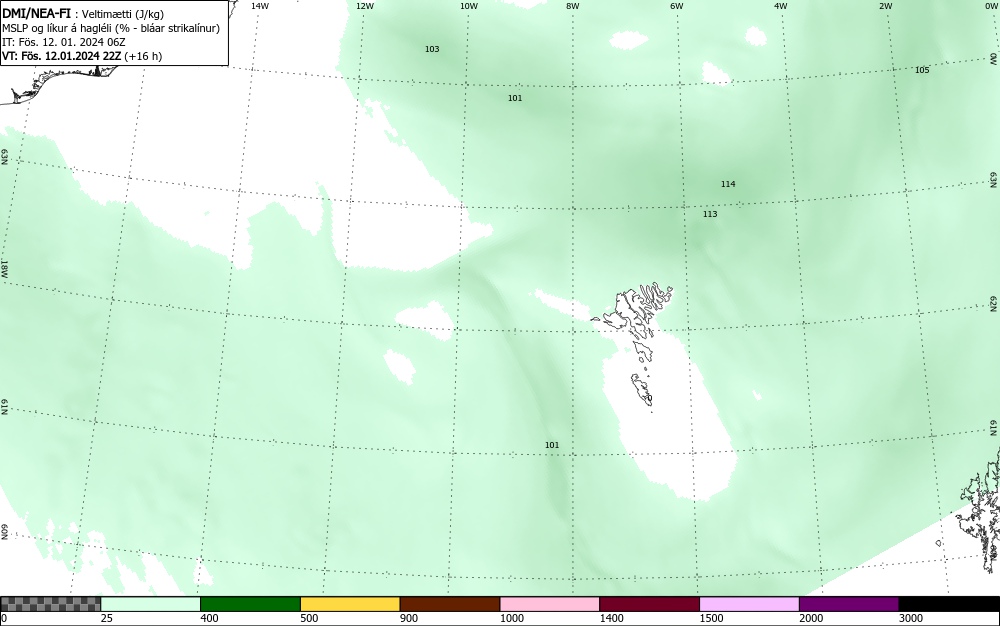Click the legend value 400
Screen dimensions: 1000x626
click(209, 618)
